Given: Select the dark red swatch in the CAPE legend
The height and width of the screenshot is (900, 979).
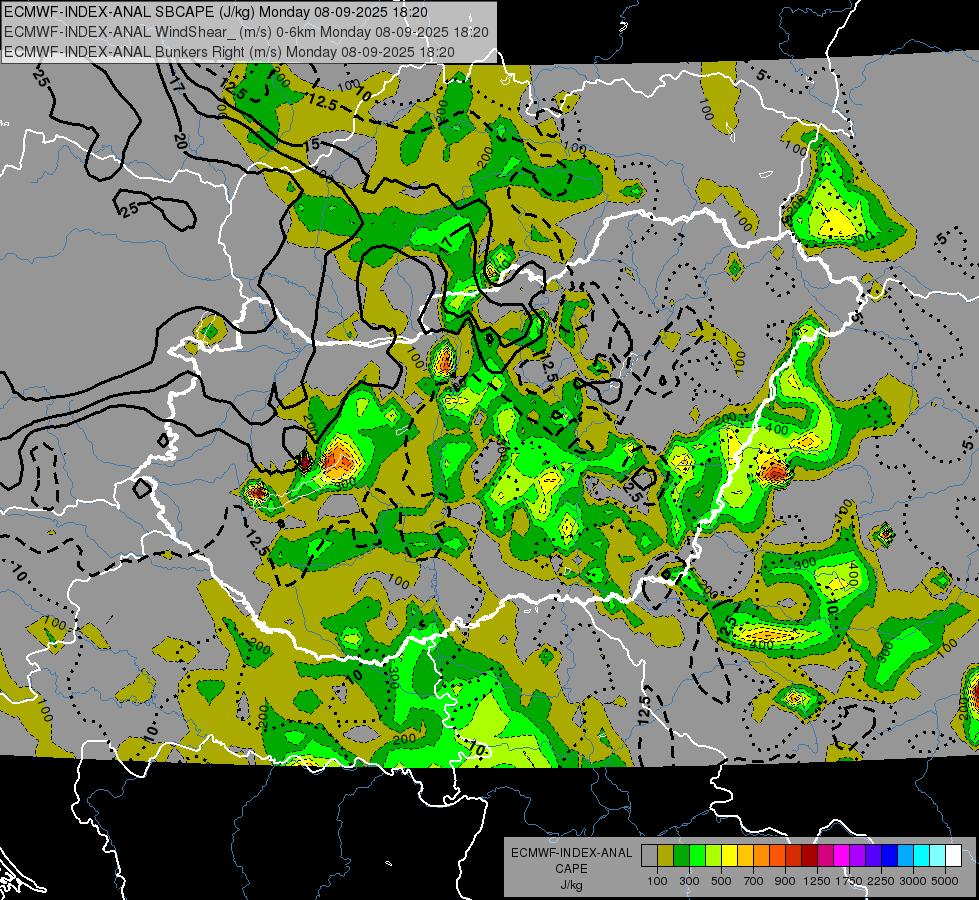Looking at the screenshot, I should (x=809, y=856).
